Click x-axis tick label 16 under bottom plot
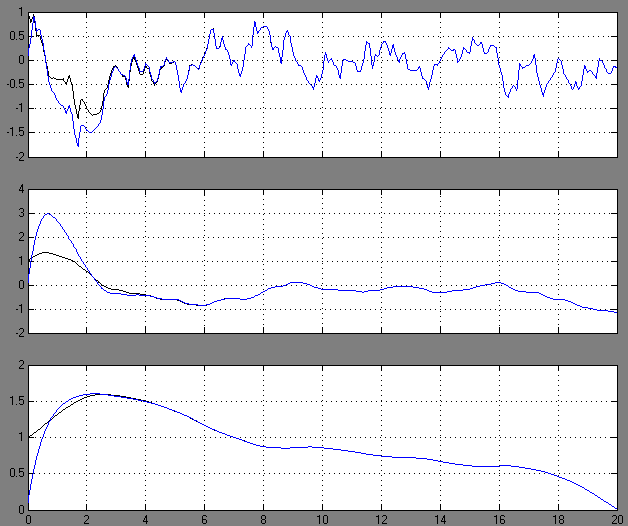Viewport: 628px width, 526px height. (x=499, y=520)
